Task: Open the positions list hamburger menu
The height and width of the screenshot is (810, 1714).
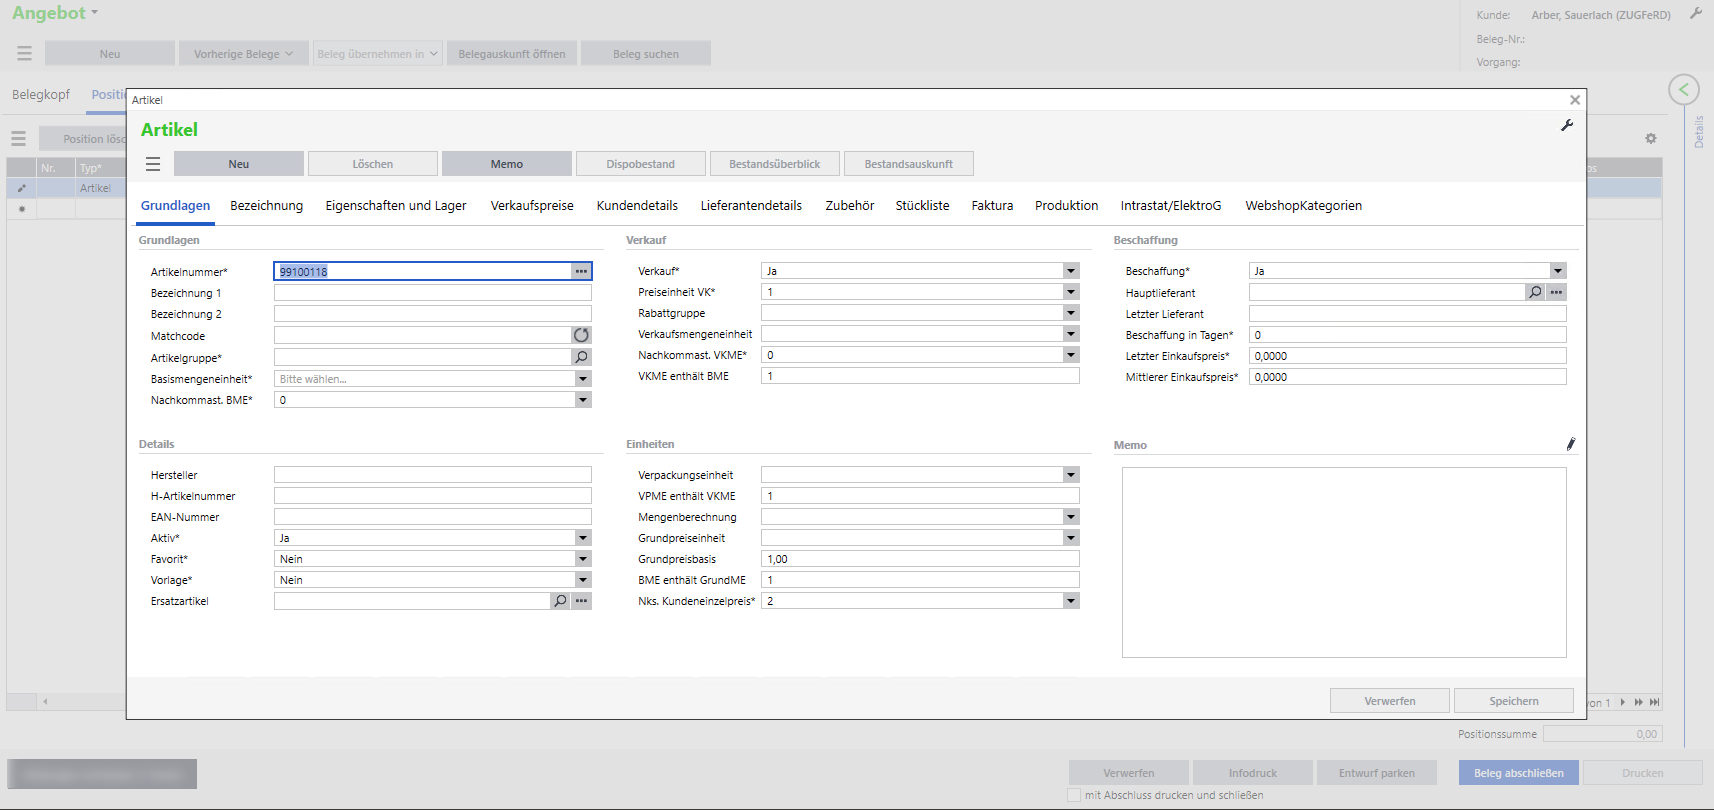Action: pyautogui.click(x=19, y=139)
